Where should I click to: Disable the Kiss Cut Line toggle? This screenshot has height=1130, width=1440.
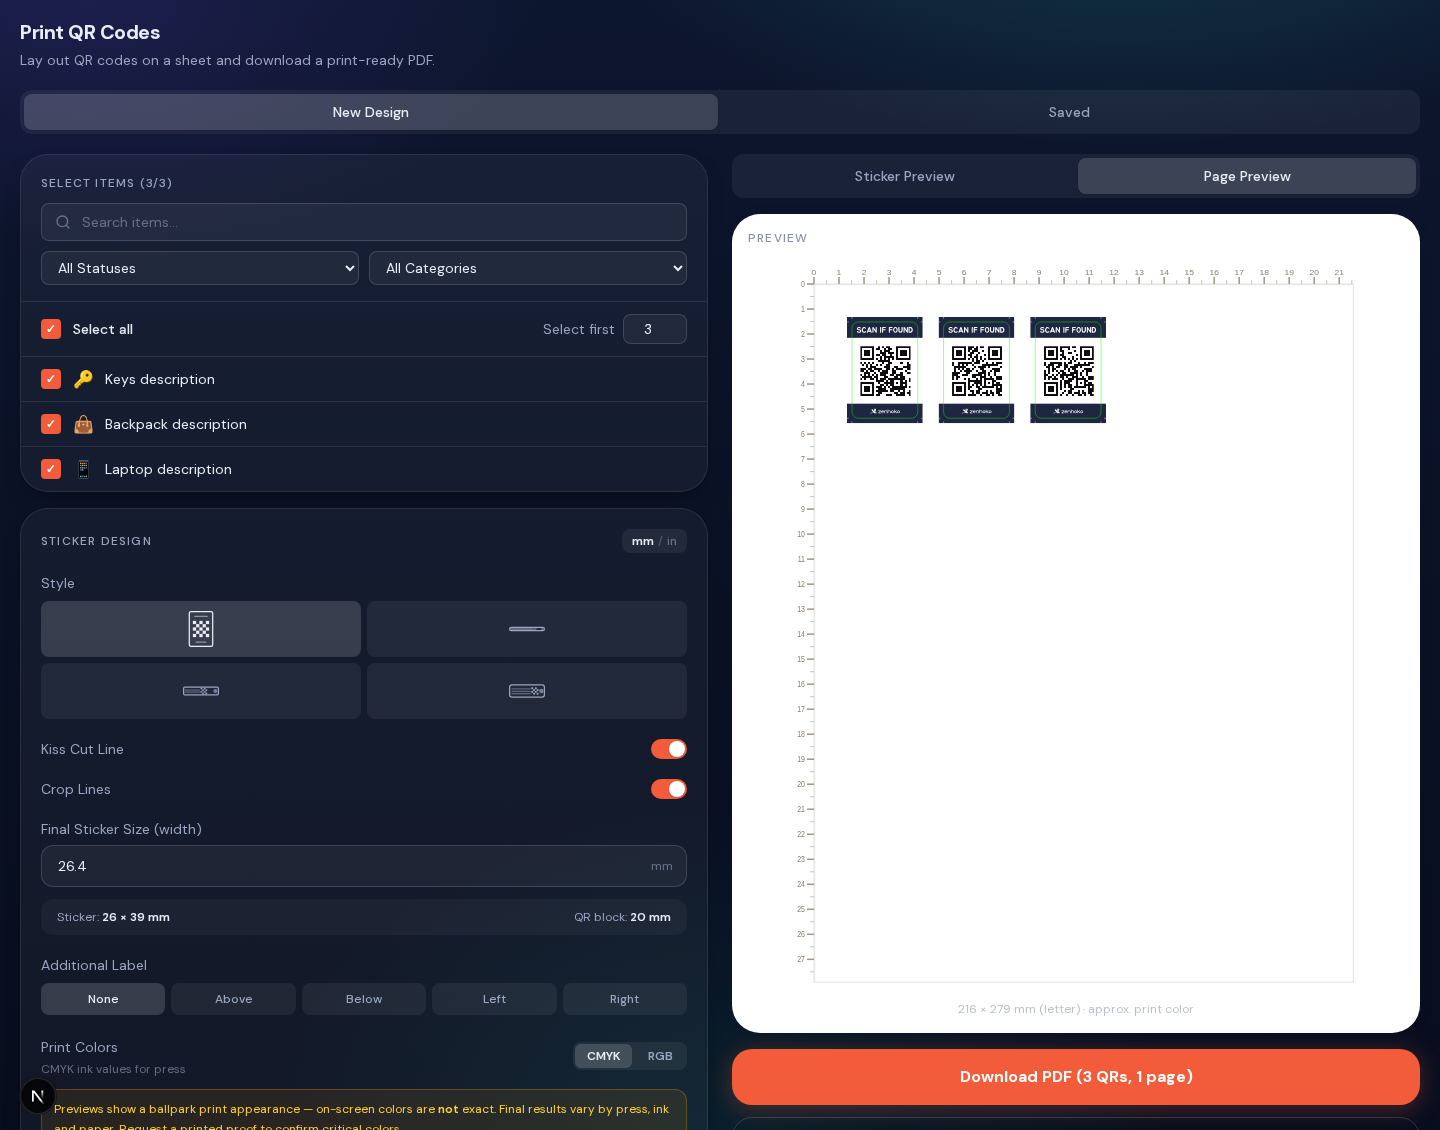(x=669, y=749)
